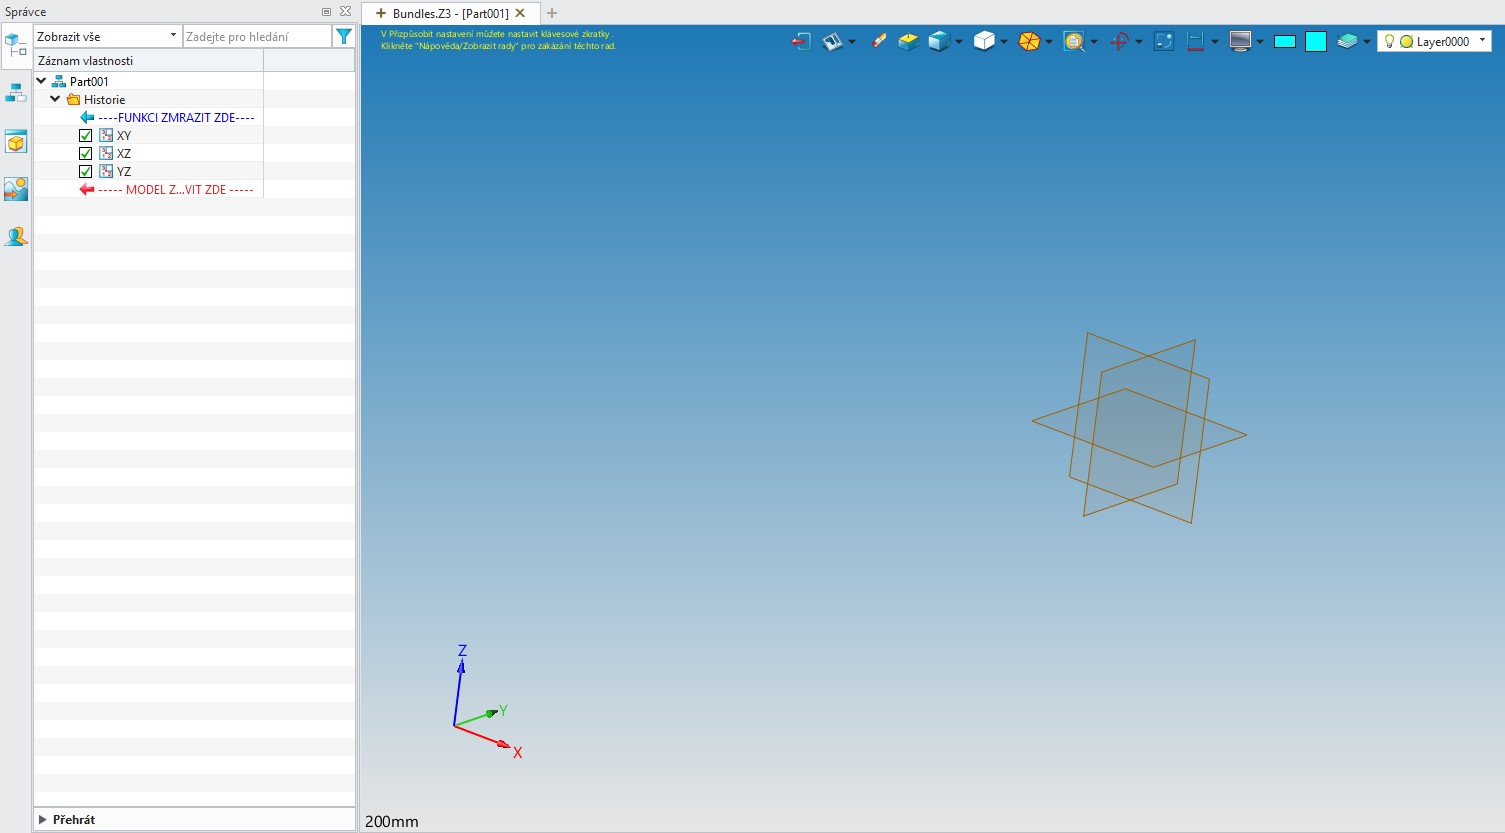Add a new tab with plus button
Viewport: 1505px width, 833px height.
552,13
